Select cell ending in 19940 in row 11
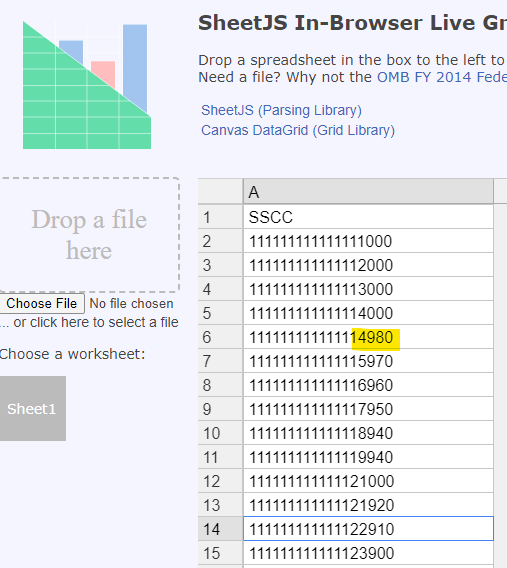This screenshot has width=507, height=568. [x=368, y=457]
